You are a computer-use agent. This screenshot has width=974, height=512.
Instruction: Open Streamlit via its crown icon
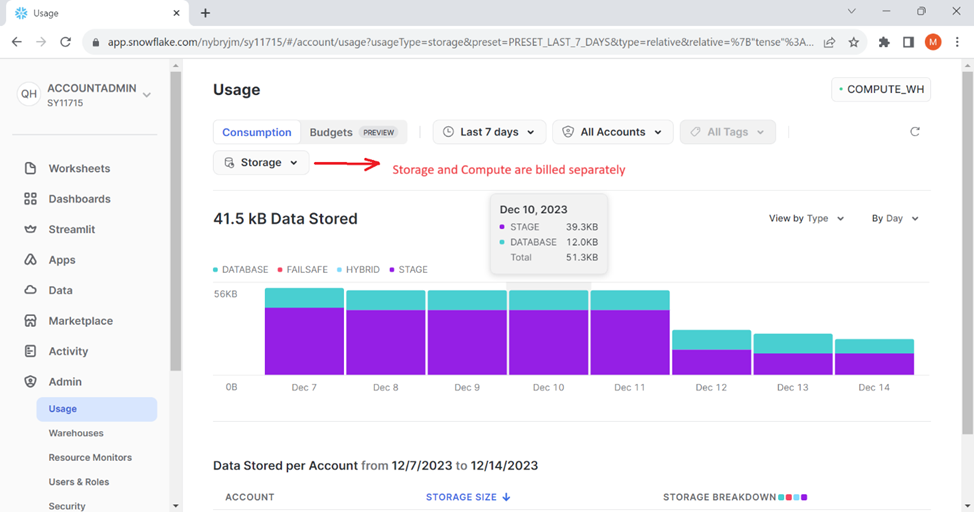point(30,229)
